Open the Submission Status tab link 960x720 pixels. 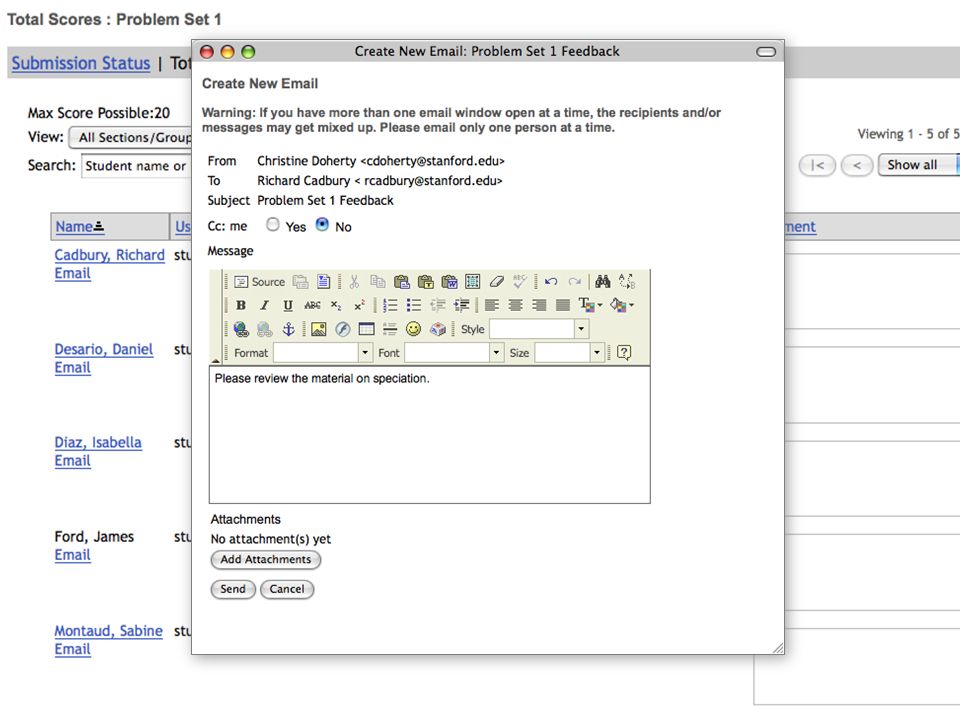pyautogui.click(x=81, y=63)
